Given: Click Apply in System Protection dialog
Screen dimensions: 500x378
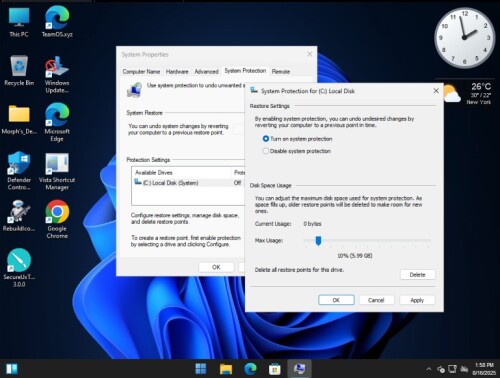Looking at the screenshot, I should pos(417,300).
